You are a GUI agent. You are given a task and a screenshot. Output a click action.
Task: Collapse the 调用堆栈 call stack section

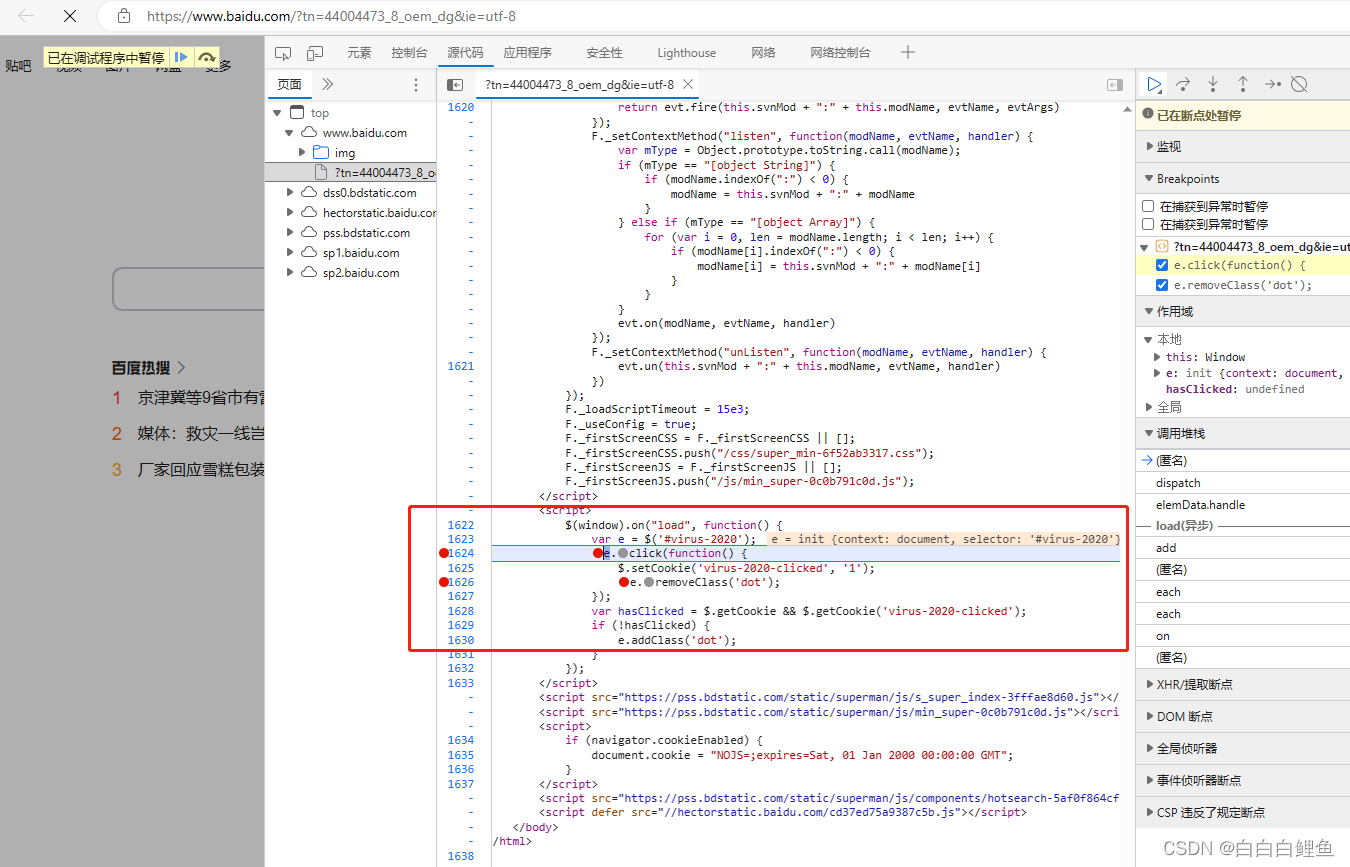[1149, 434]
